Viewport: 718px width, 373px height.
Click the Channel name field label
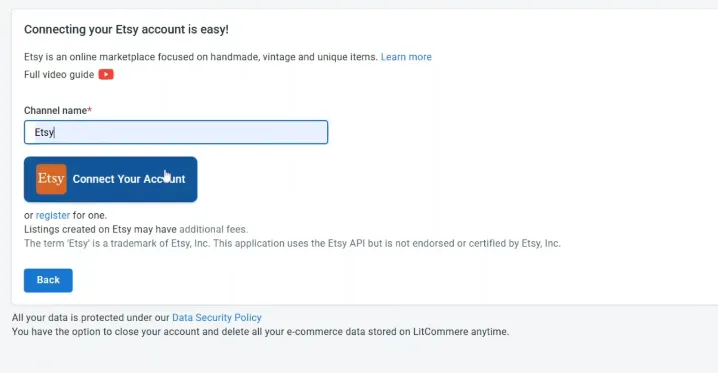55,110
